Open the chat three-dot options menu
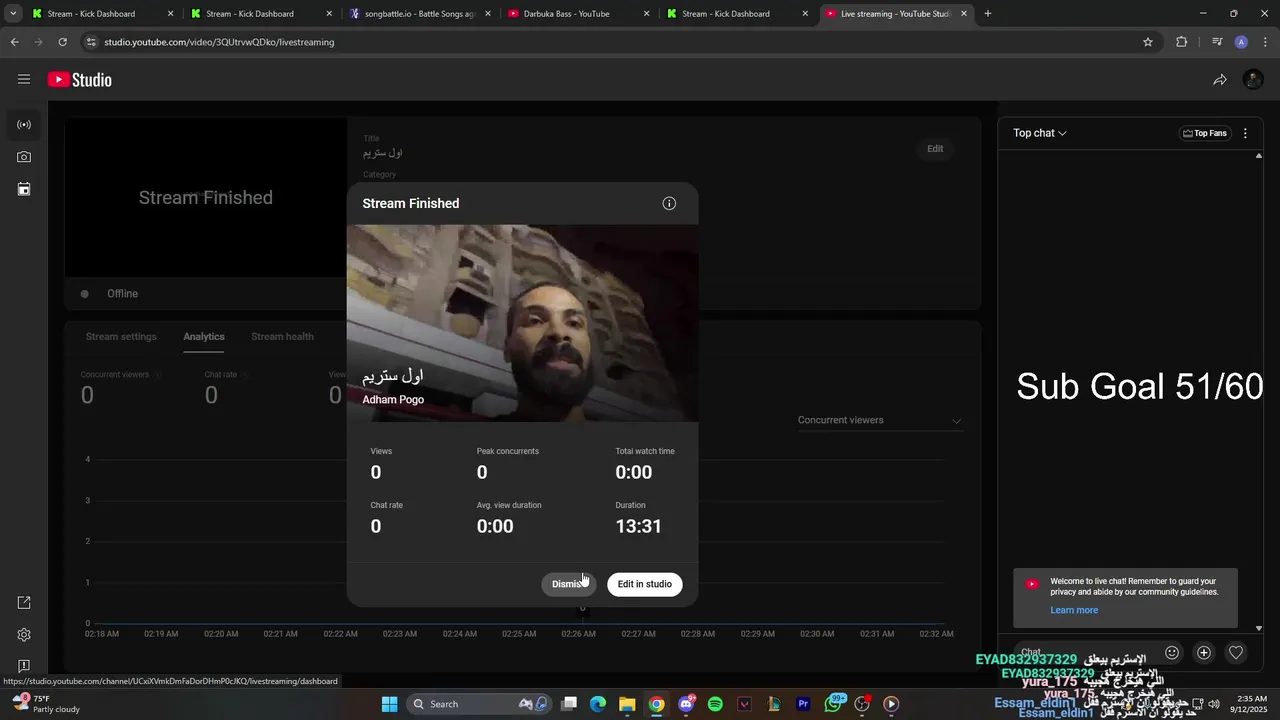The image size is (1280, 720). point(1245,133)
